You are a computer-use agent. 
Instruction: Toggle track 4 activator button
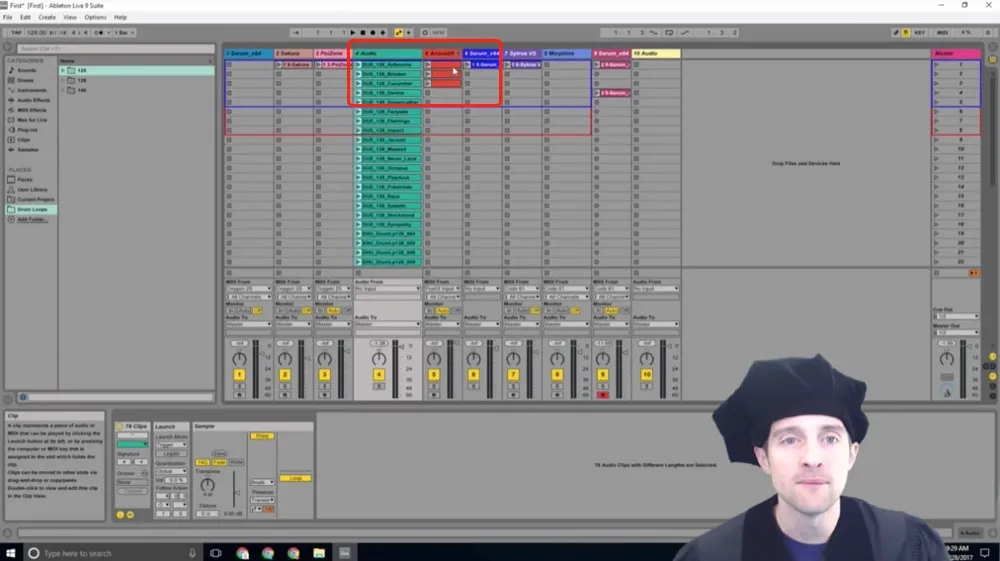tap(379, 375)
